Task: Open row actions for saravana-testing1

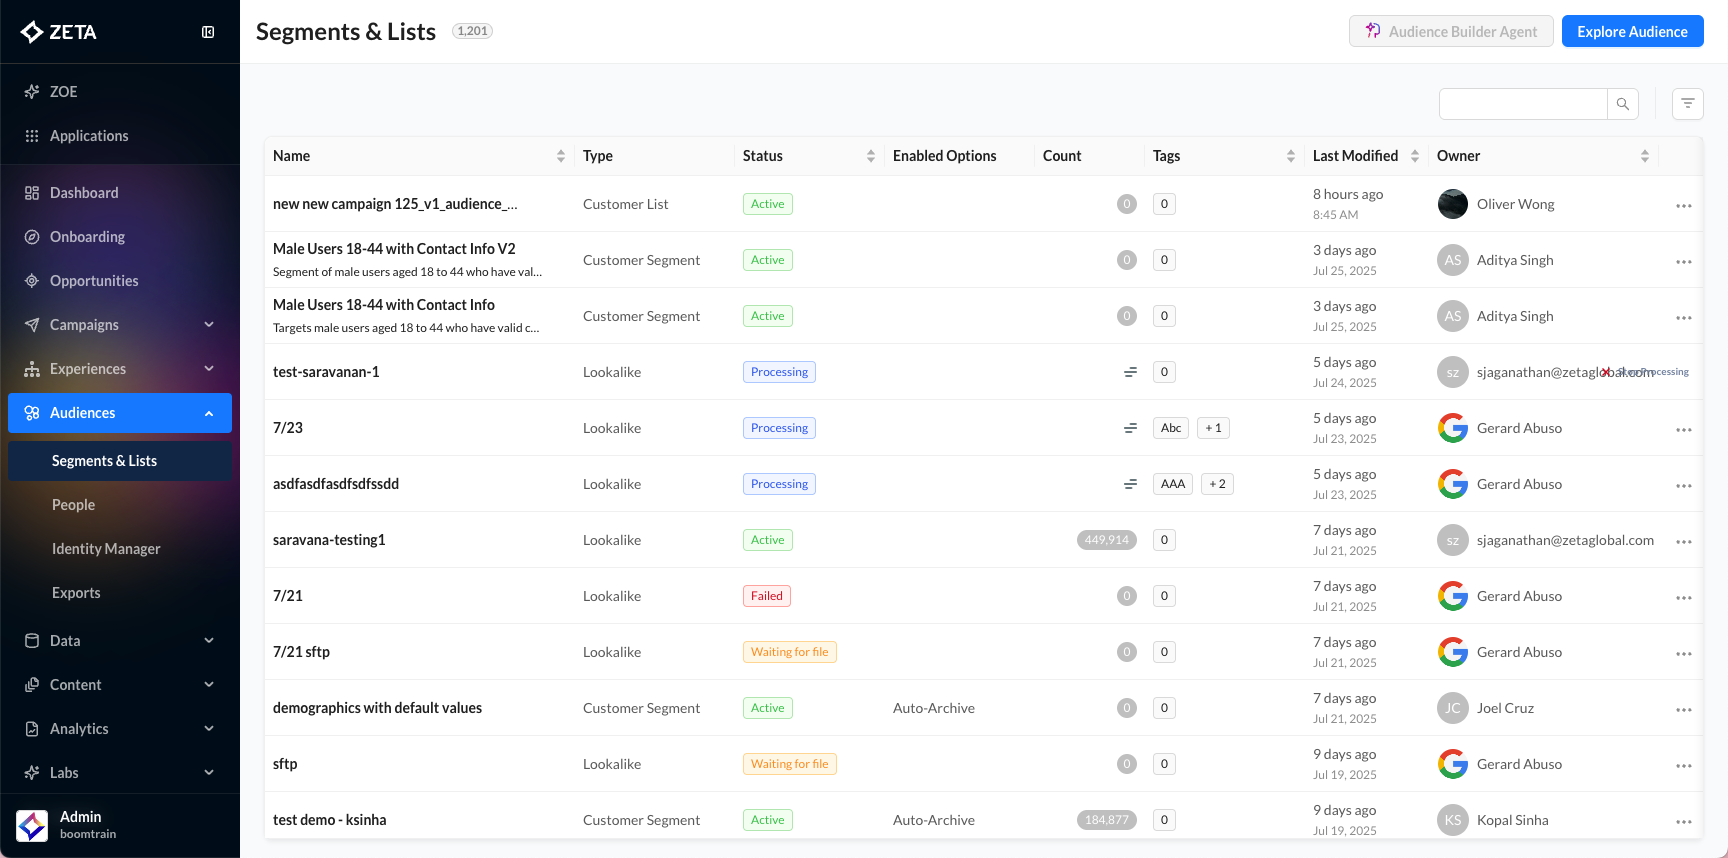Action: click(x=1683, y=541)
